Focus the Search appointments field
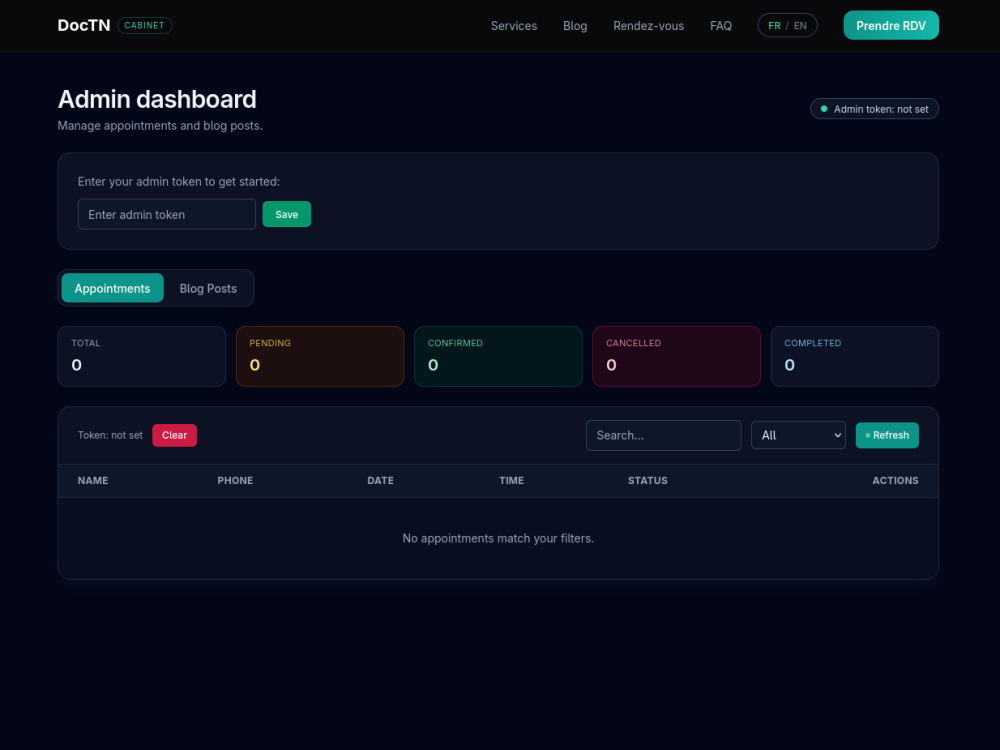Viewport: 1000px width, 750px height. (663, 436)
